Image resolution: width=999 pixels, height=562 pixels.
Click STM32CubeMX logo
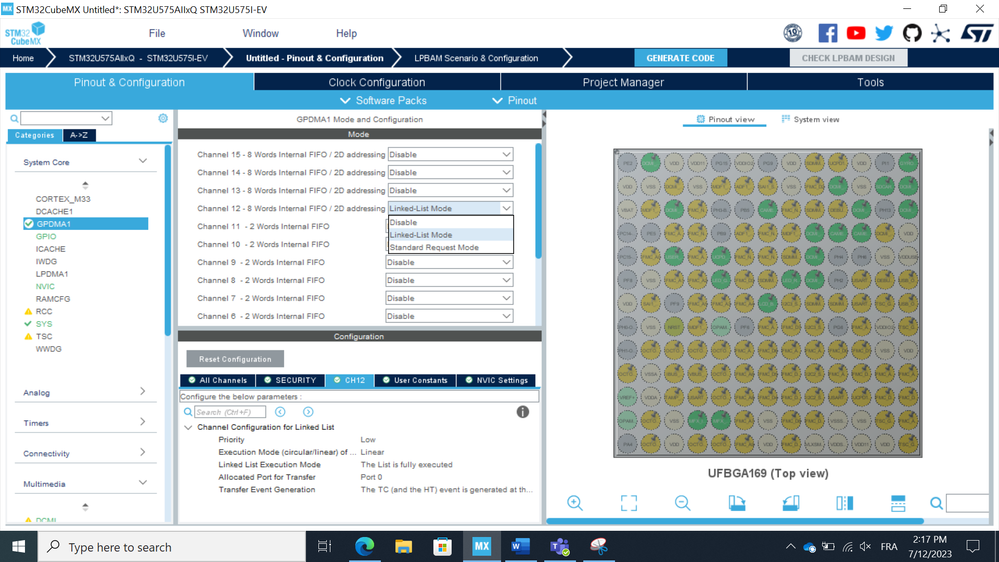(25, 33)
